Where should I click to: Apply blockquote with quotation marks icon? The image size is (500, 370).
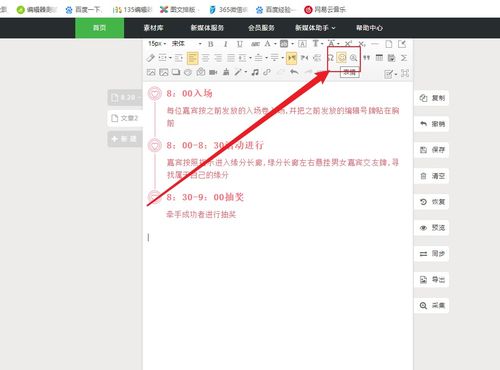pyautogui.click(x=366, y=58)
